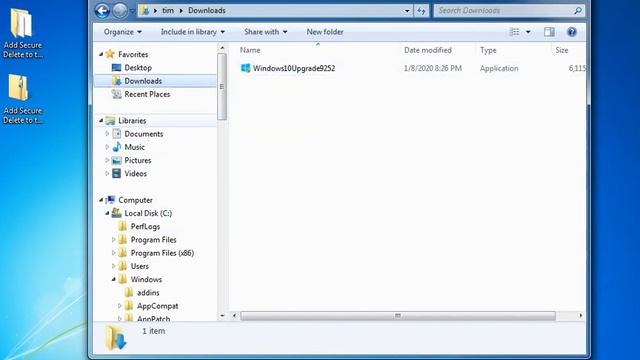Click the navigation pane scroll down arrow
Viewport: 640px width, 360px height.
(x=222, y=316)
